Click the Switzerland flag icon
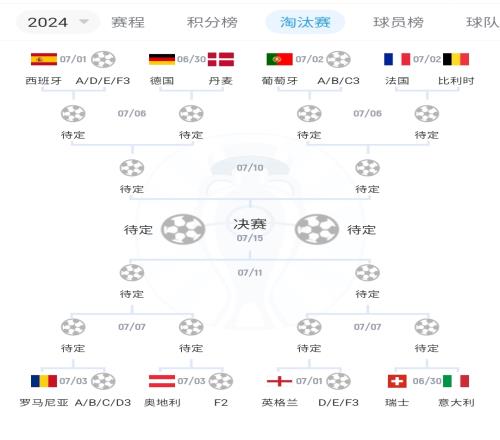 coord(397,381)
